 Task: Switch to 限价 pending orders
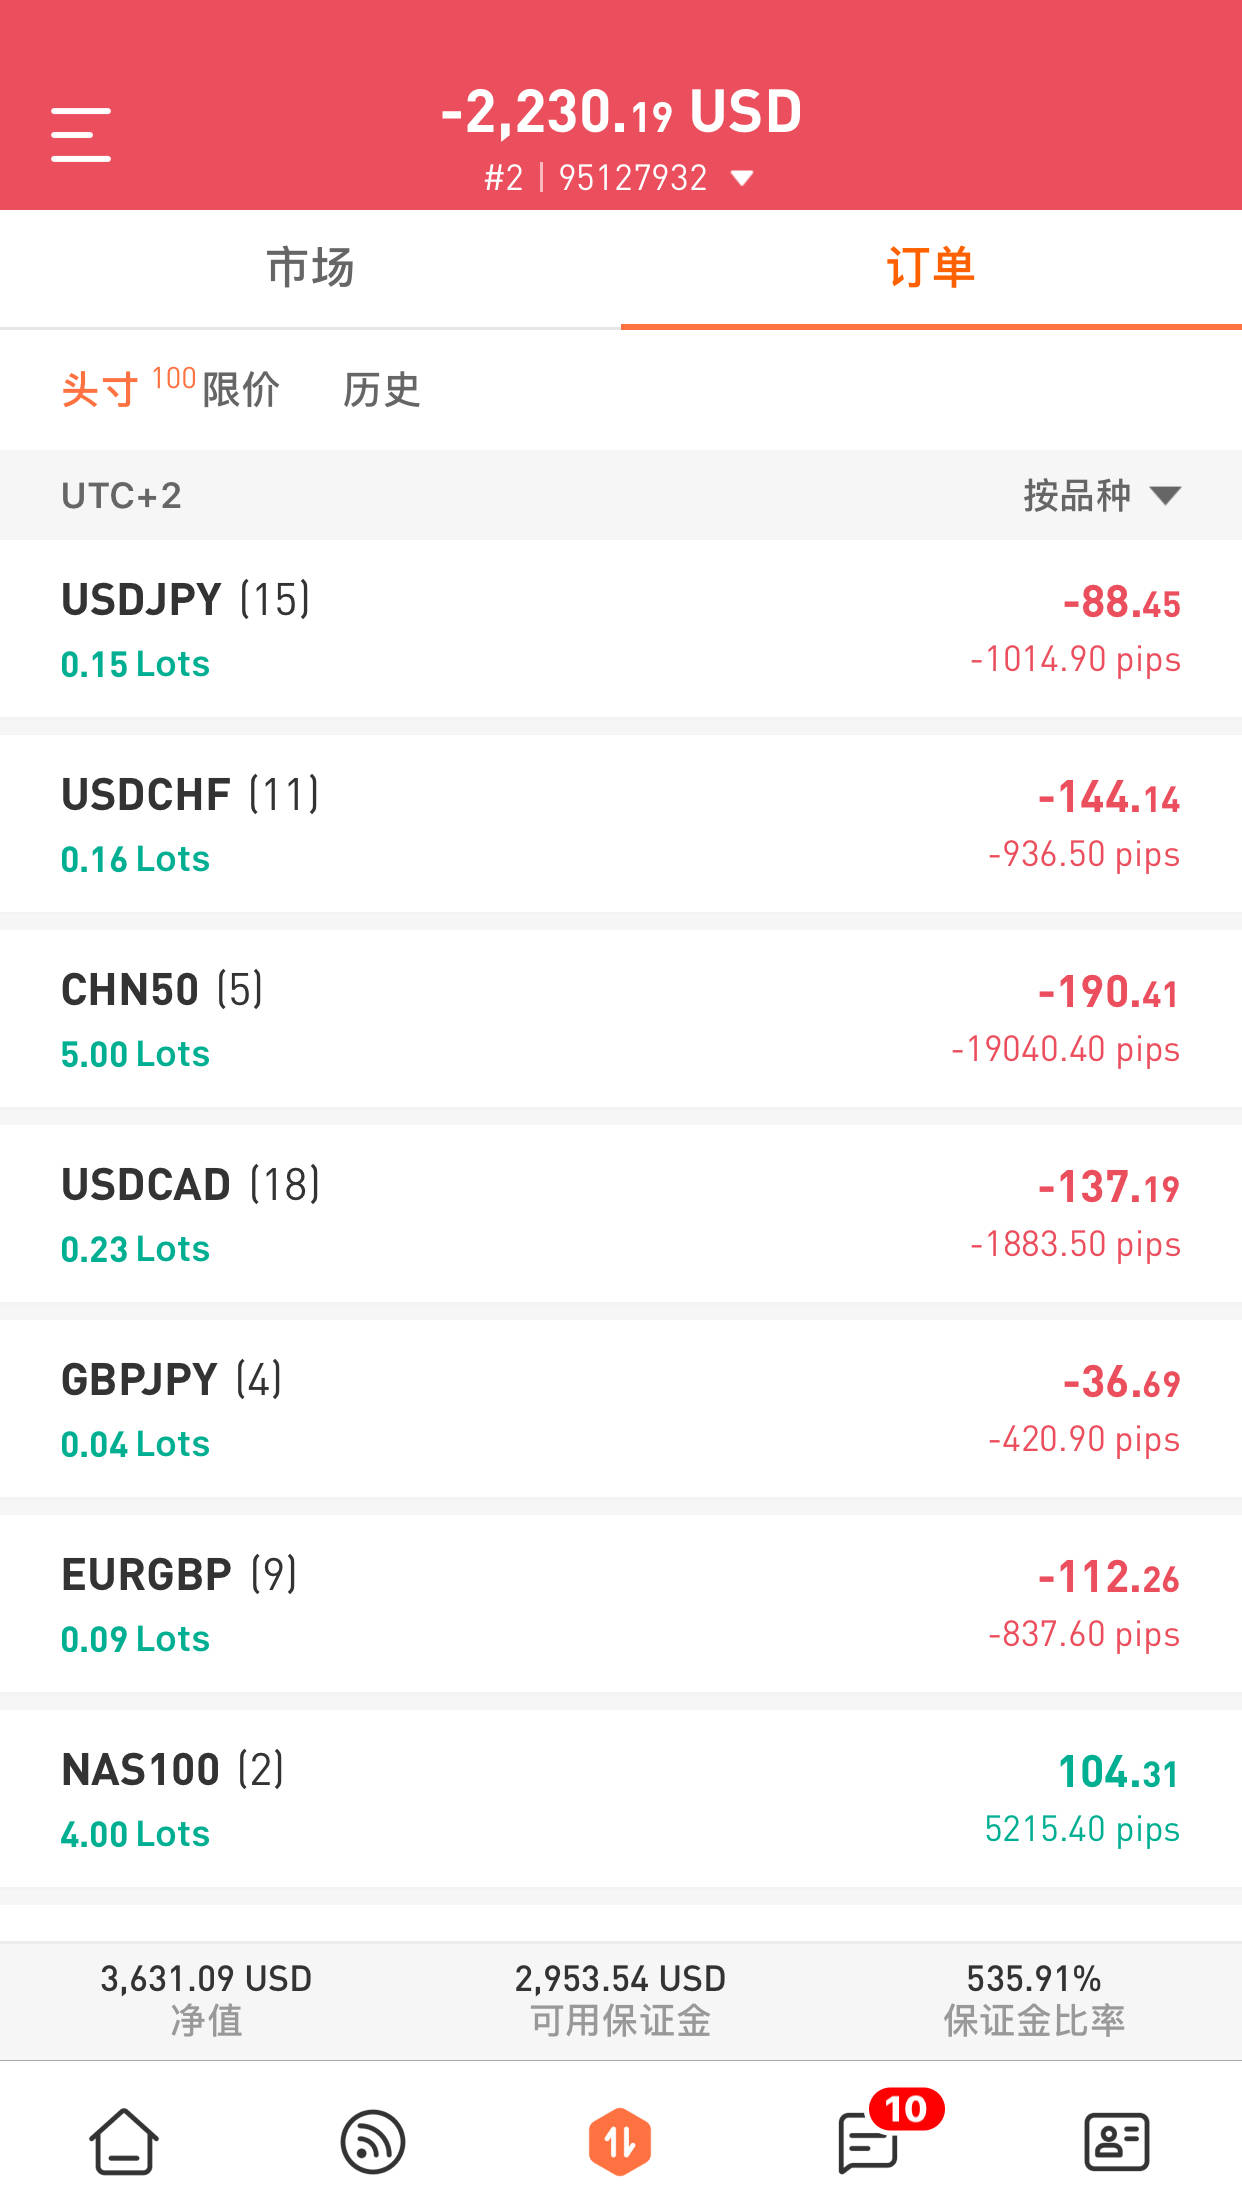(x=241, y=389)
